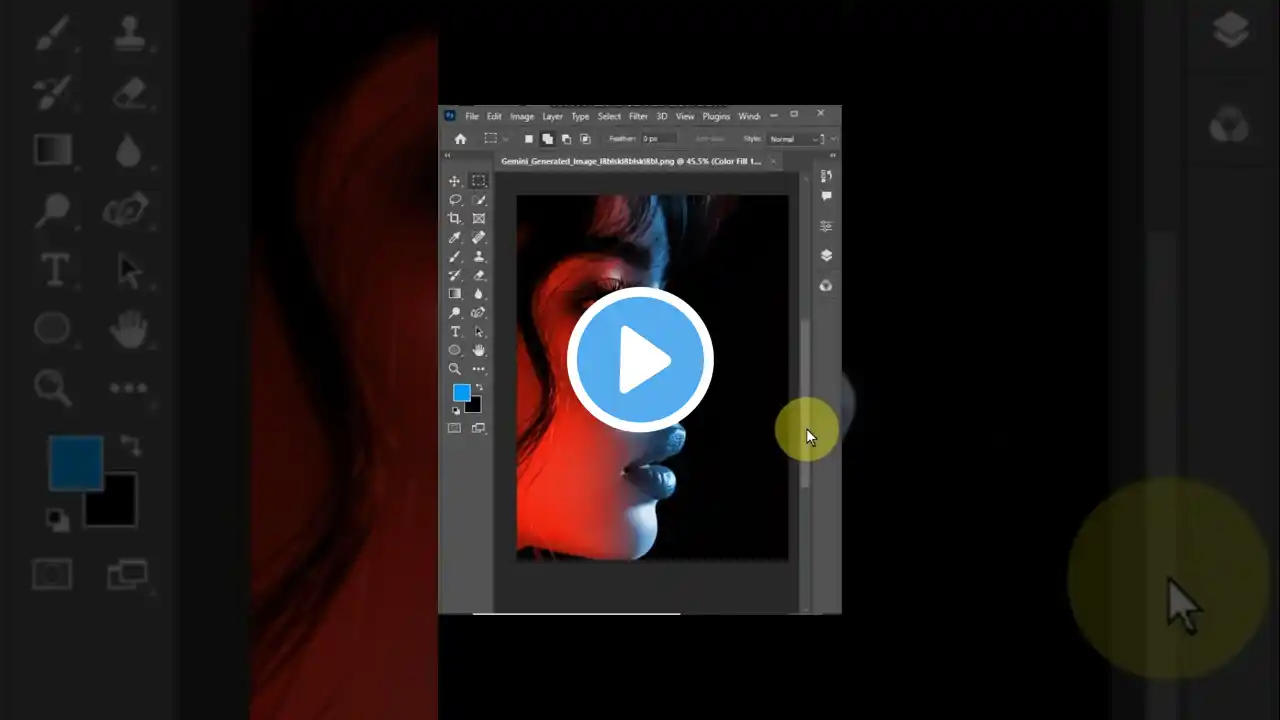Select the Dodge tool
The height and width of the screenshot is (720, 1280).
455,312
